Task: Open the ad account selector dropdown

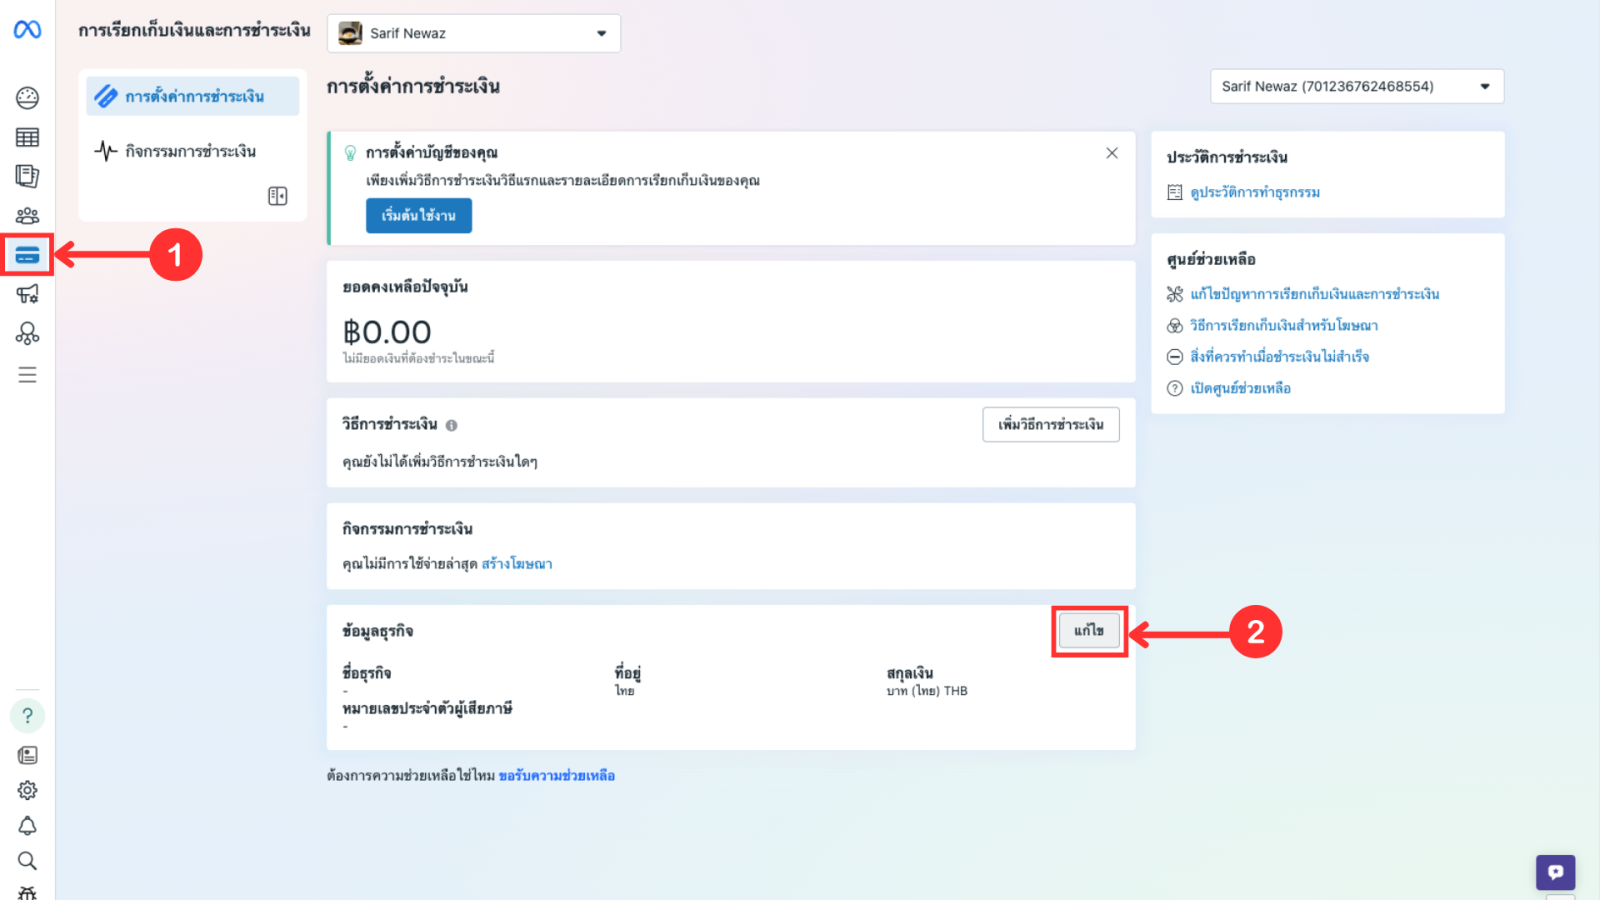Action: pyautogui.click(x=1356, y=86)
